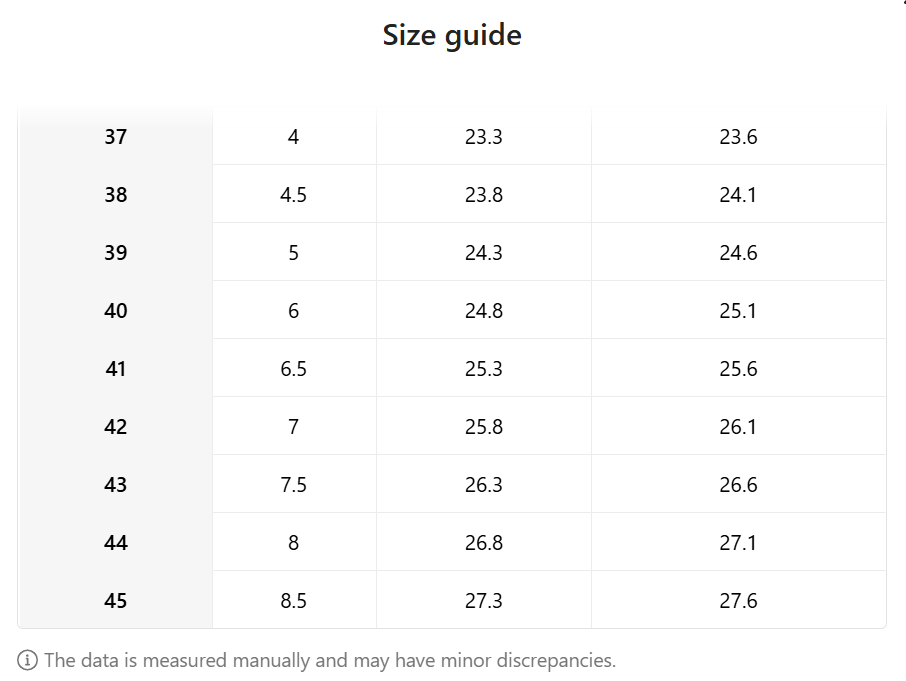The width and height of the screenshot is (906, 681).
Task: Select size 41 row header
Action: coord(116,369)
